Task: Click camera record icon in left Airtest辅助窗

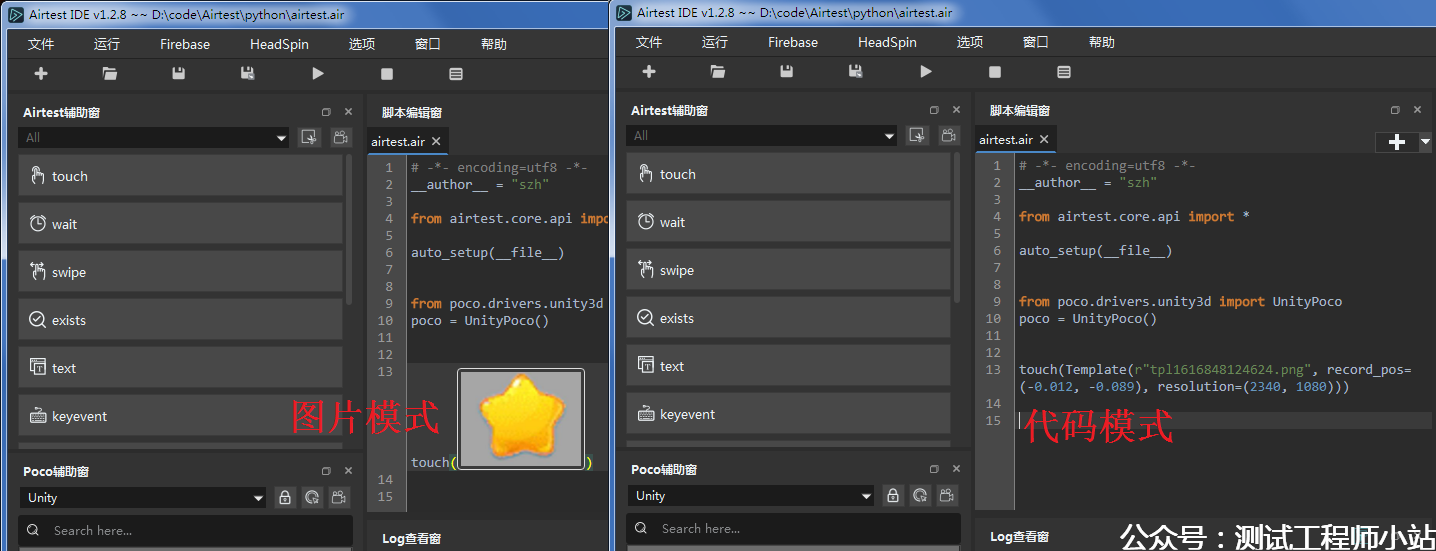Action: pos(341,138)
